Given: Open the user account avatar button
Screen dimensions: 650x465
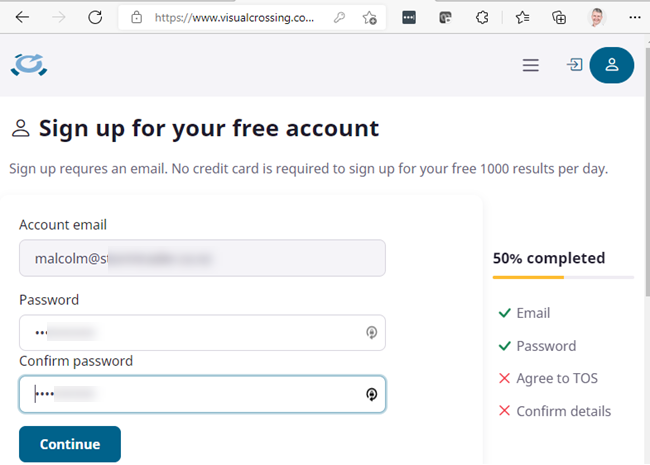Looking at the screenshot, I should 612,66.
